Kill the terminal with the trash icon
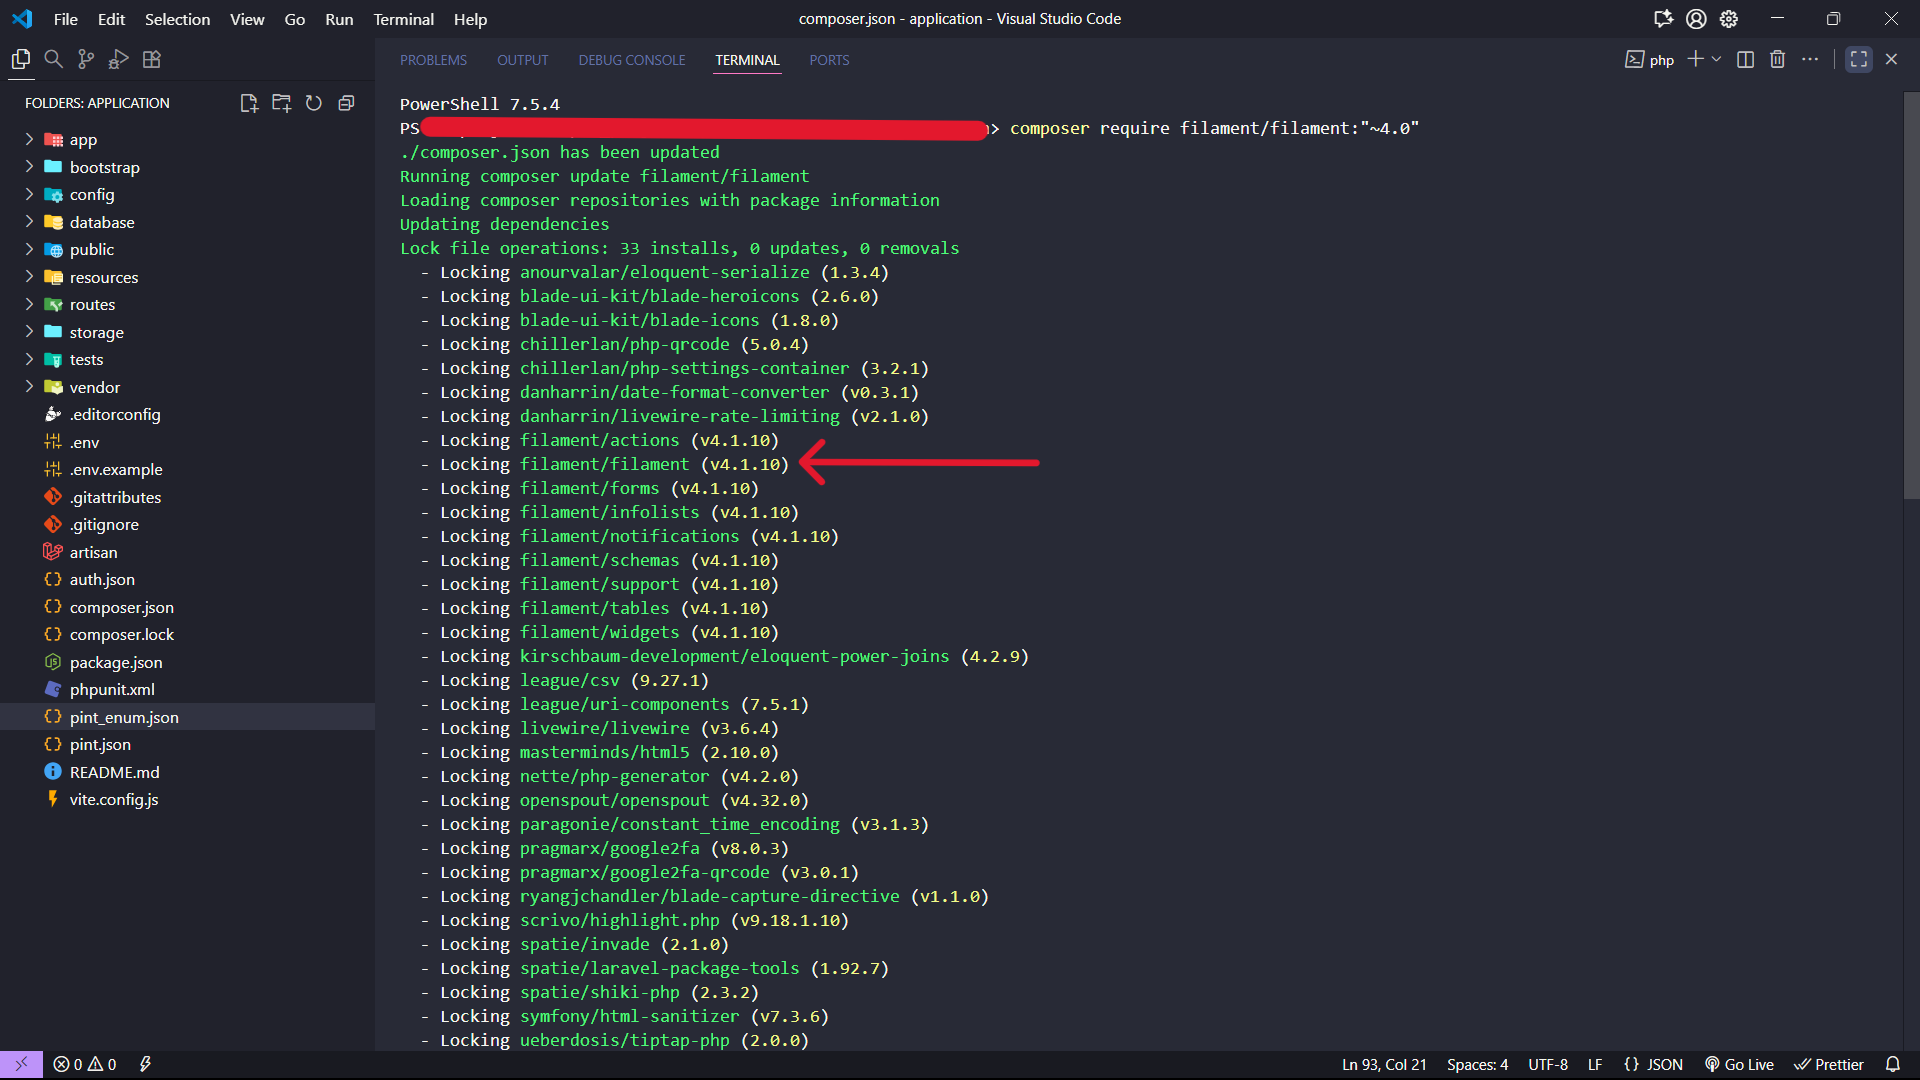The width and height of the screenshot is (1920, 1080). click(1777, 59)
